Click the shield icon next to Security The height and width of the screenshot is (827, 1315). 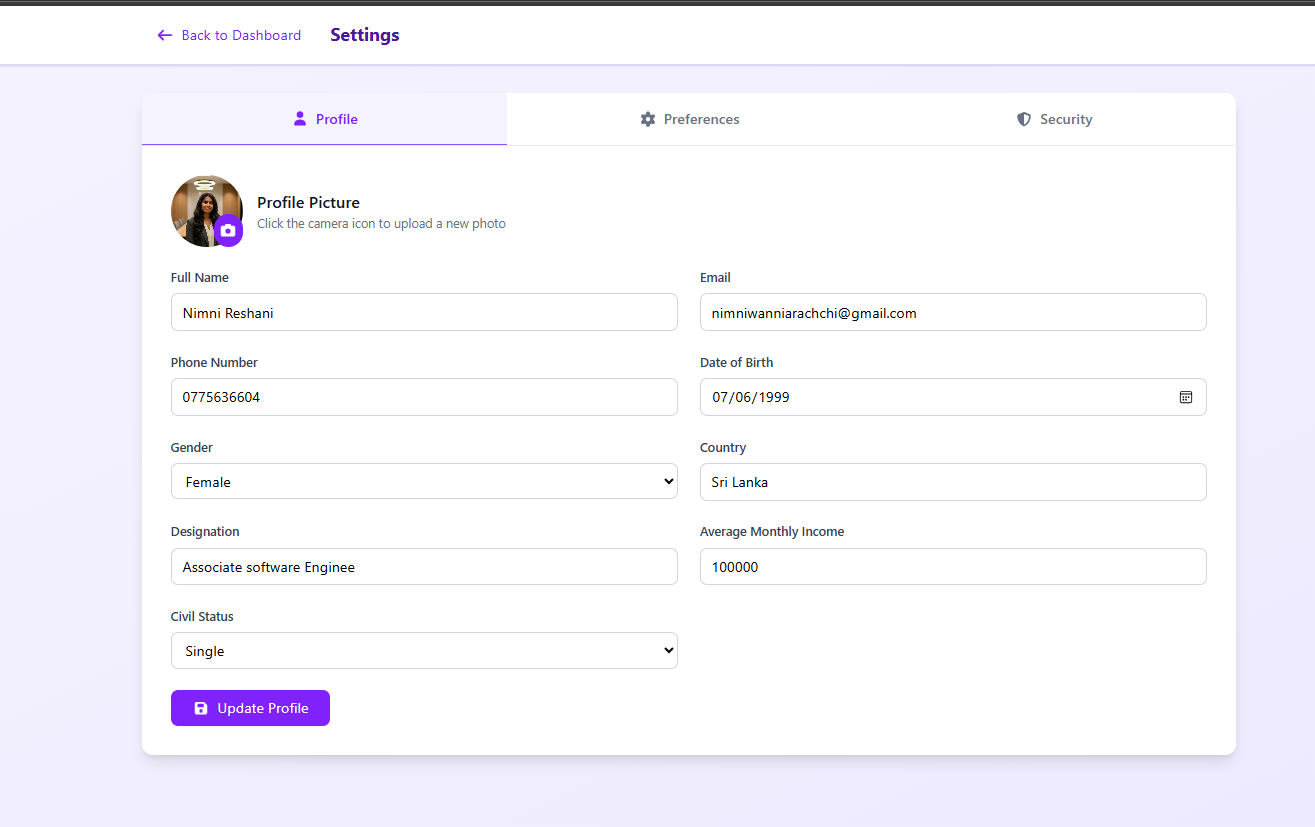1024,119
